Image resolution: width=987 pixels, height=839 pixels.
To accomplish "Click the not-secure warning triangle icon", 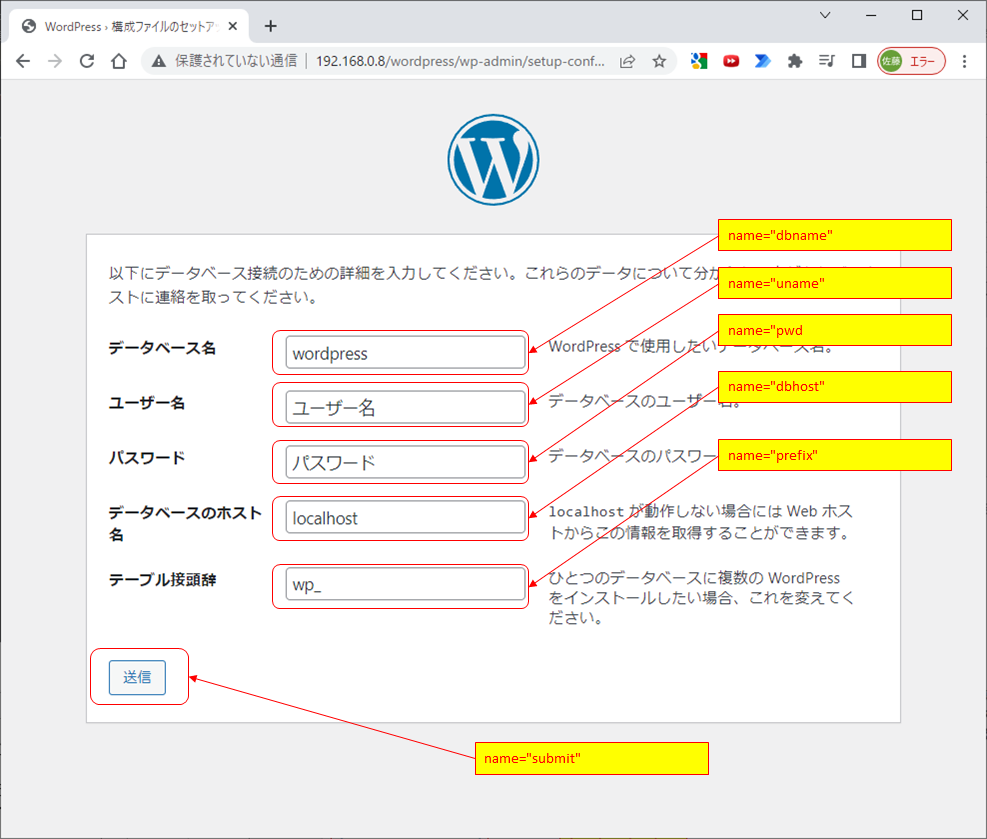I will tap(159, 61).
